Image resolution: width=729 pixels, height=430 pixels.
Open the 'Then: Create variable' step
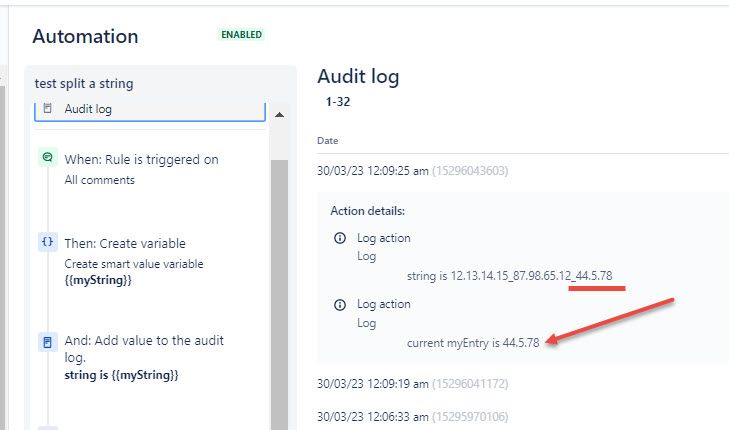pos(125,243)
